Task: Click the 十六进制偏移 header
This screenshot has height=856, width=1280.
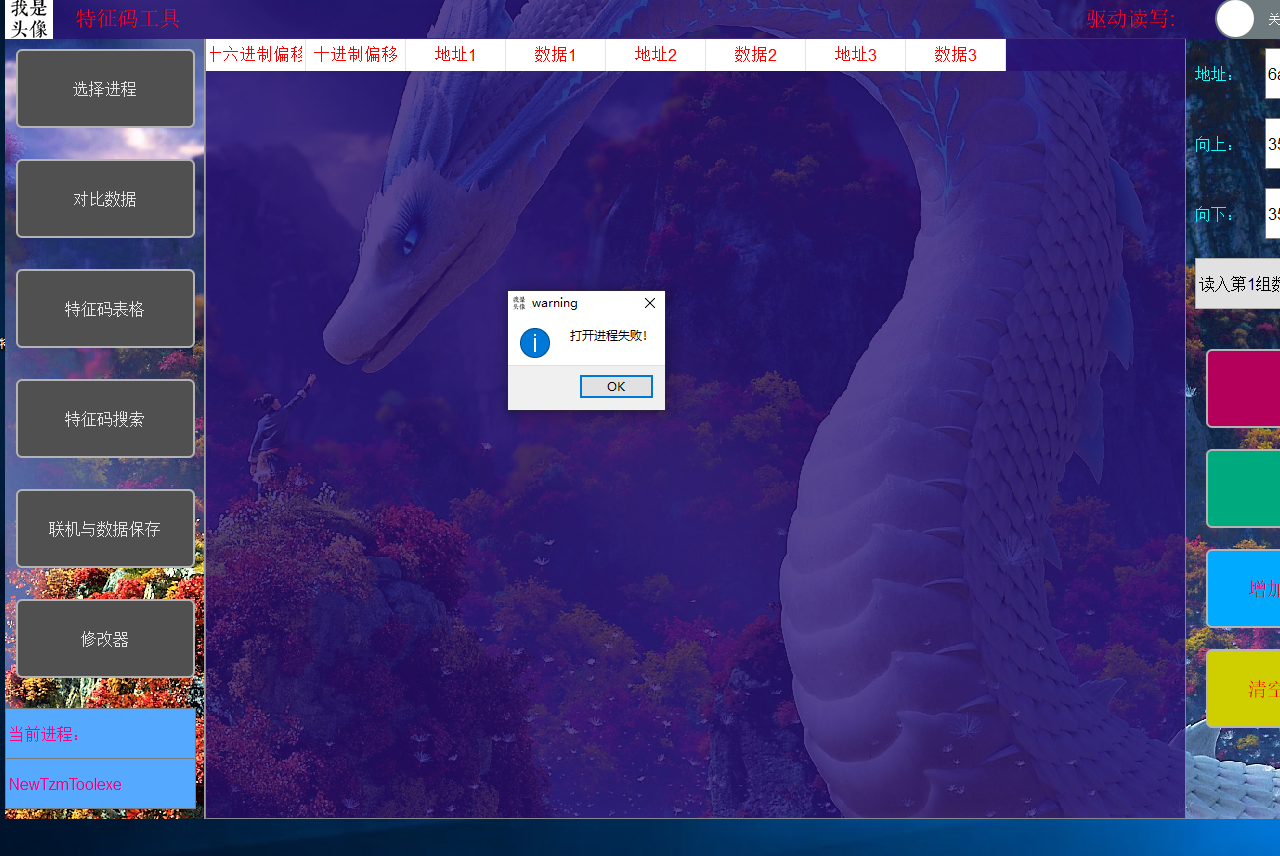Action: (x=255, y=55)
